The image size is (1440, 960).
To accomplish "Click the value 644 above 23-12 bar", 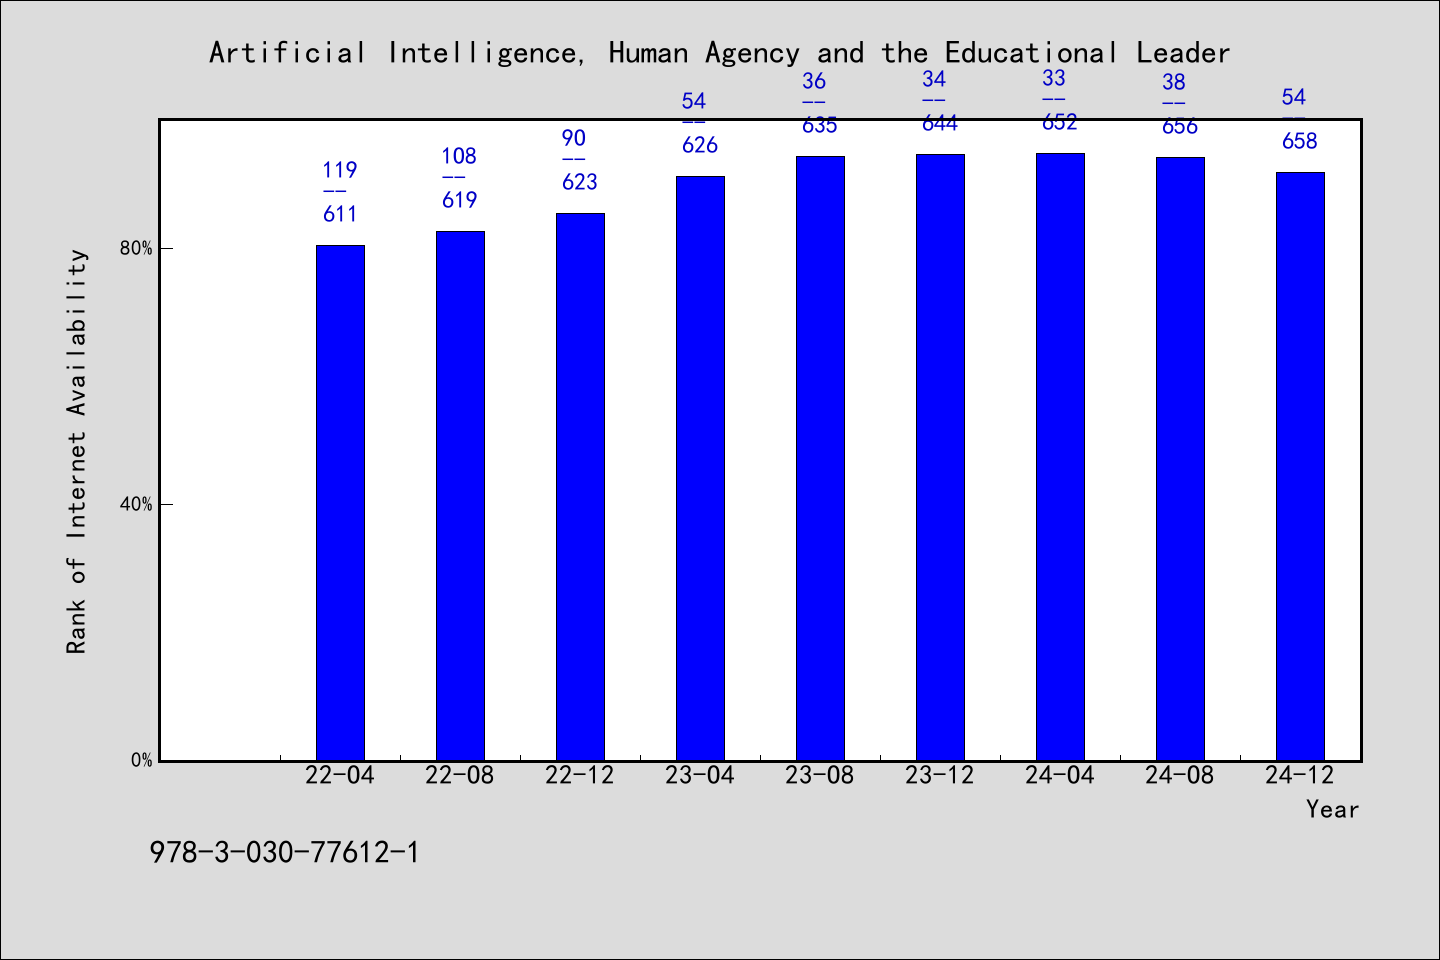I will (940, 123).
